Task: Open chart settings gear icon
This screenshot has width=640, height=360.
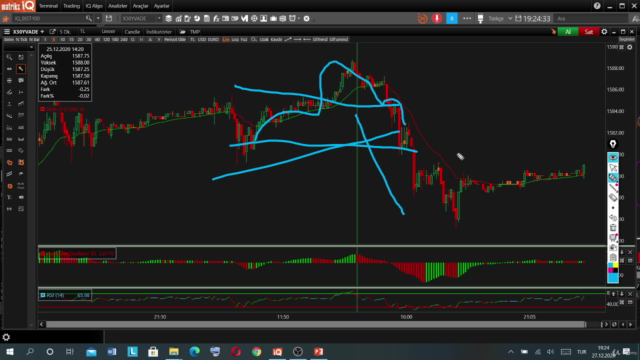Action: click(x=604, y=31)
